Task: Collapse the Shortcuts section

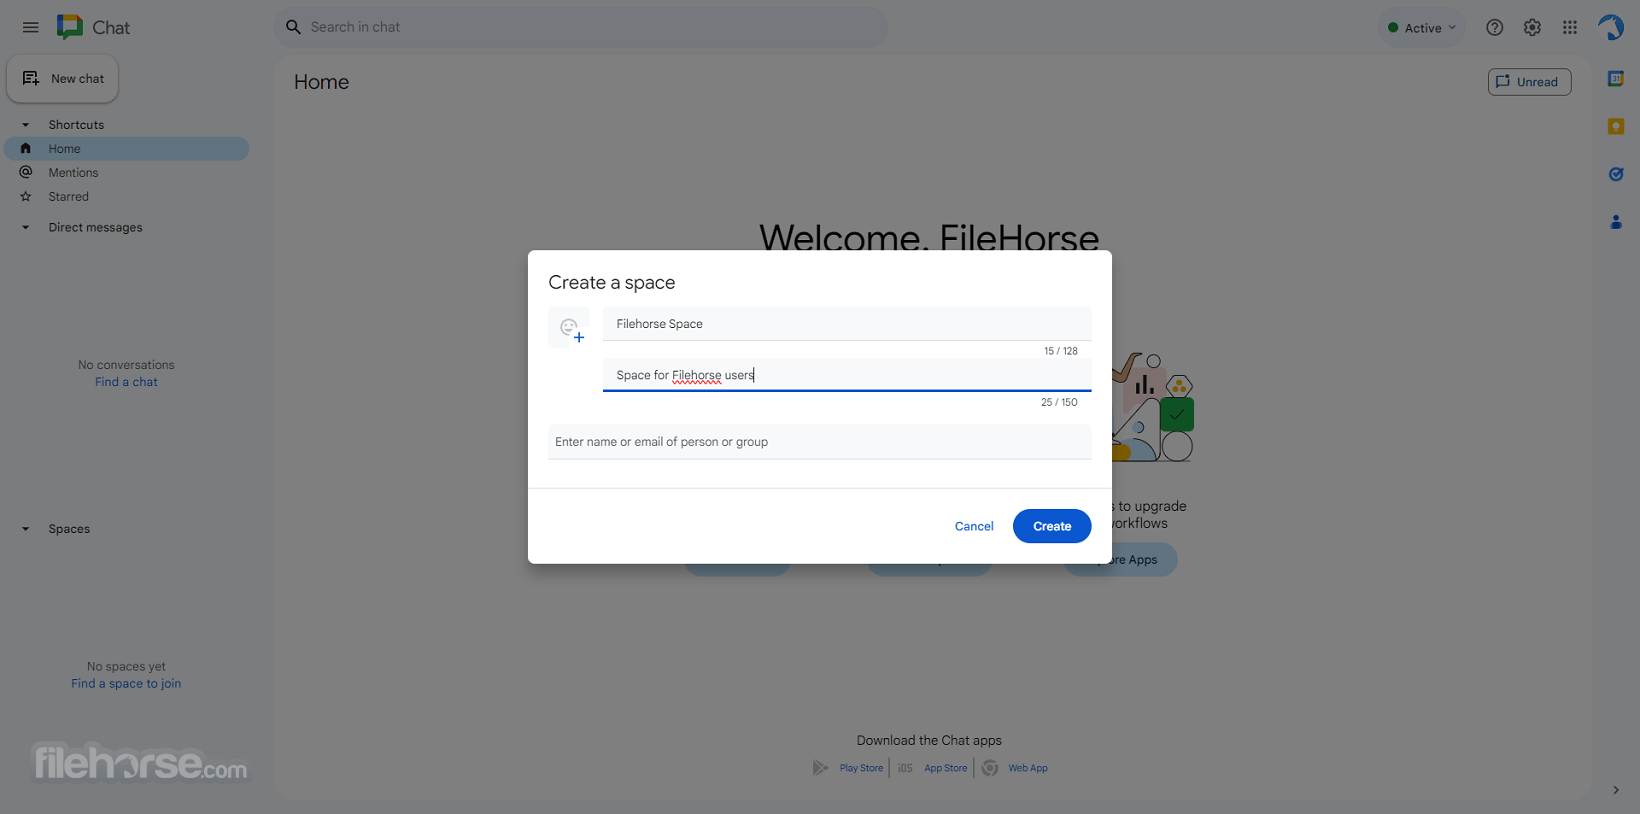Action: 25,125
